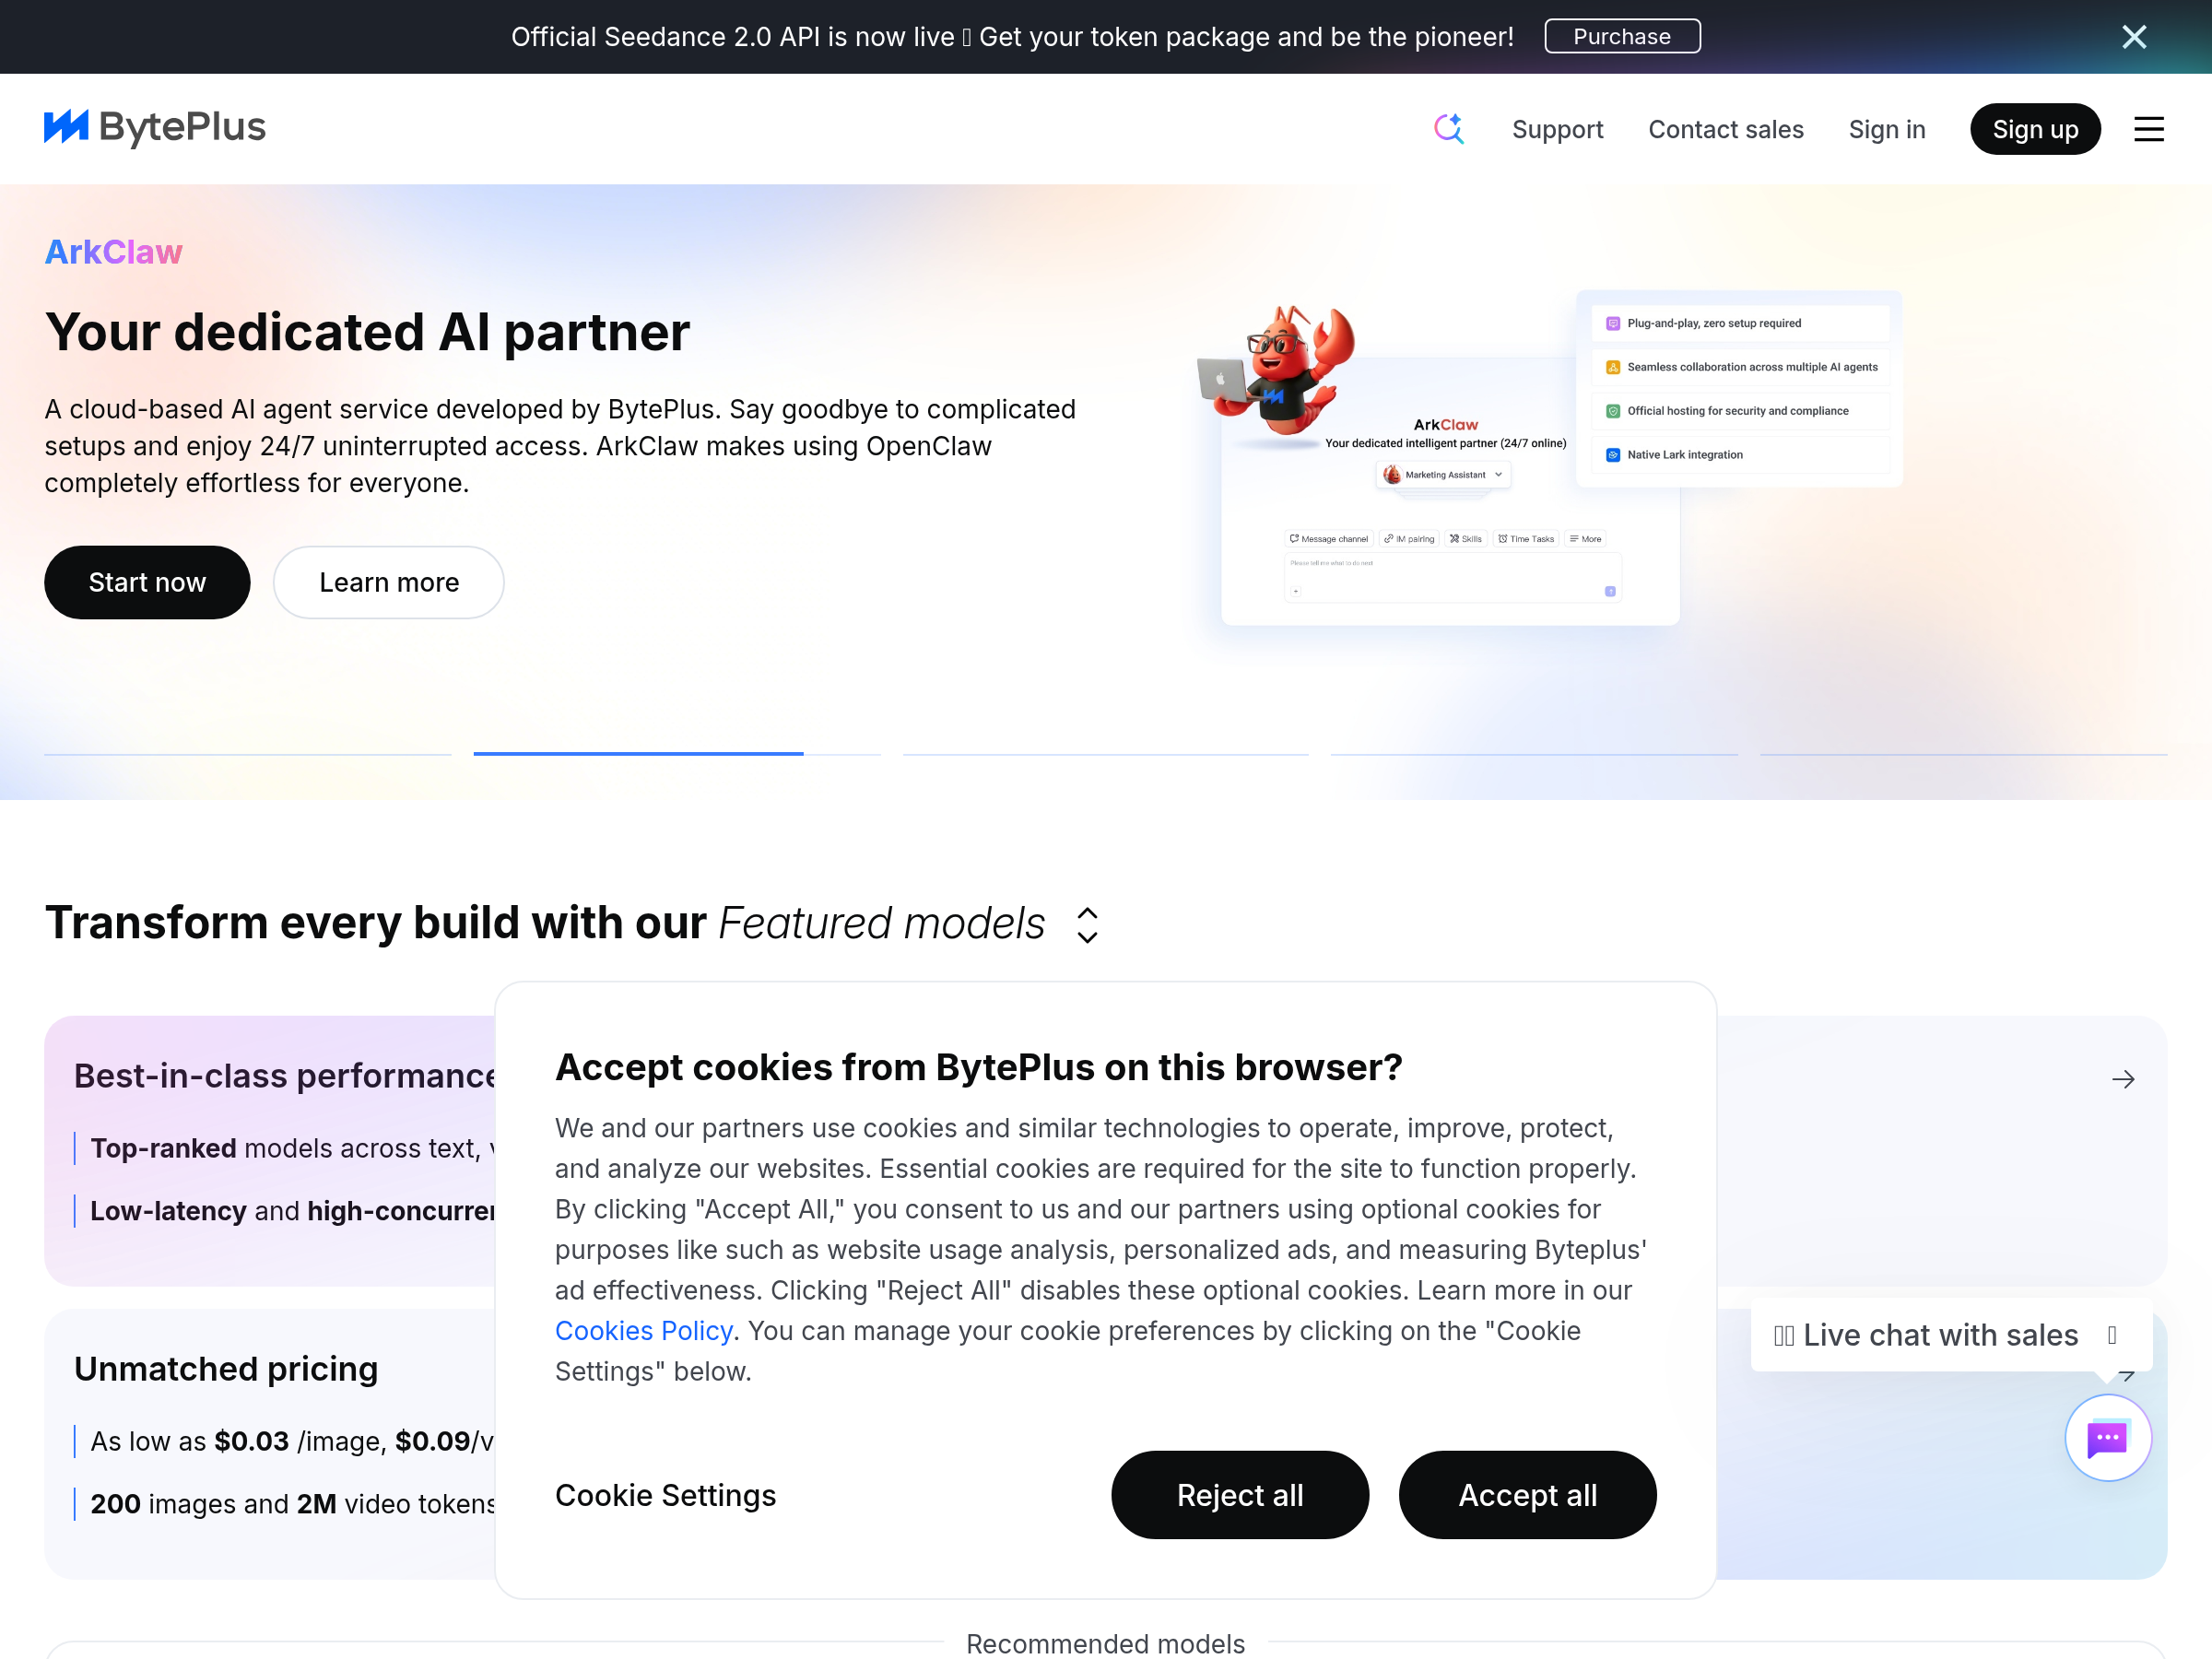Click arrow on Best-in-class performance card
The height and width of the screenshot is (1659, 2212).
tap(2122, 1079)
